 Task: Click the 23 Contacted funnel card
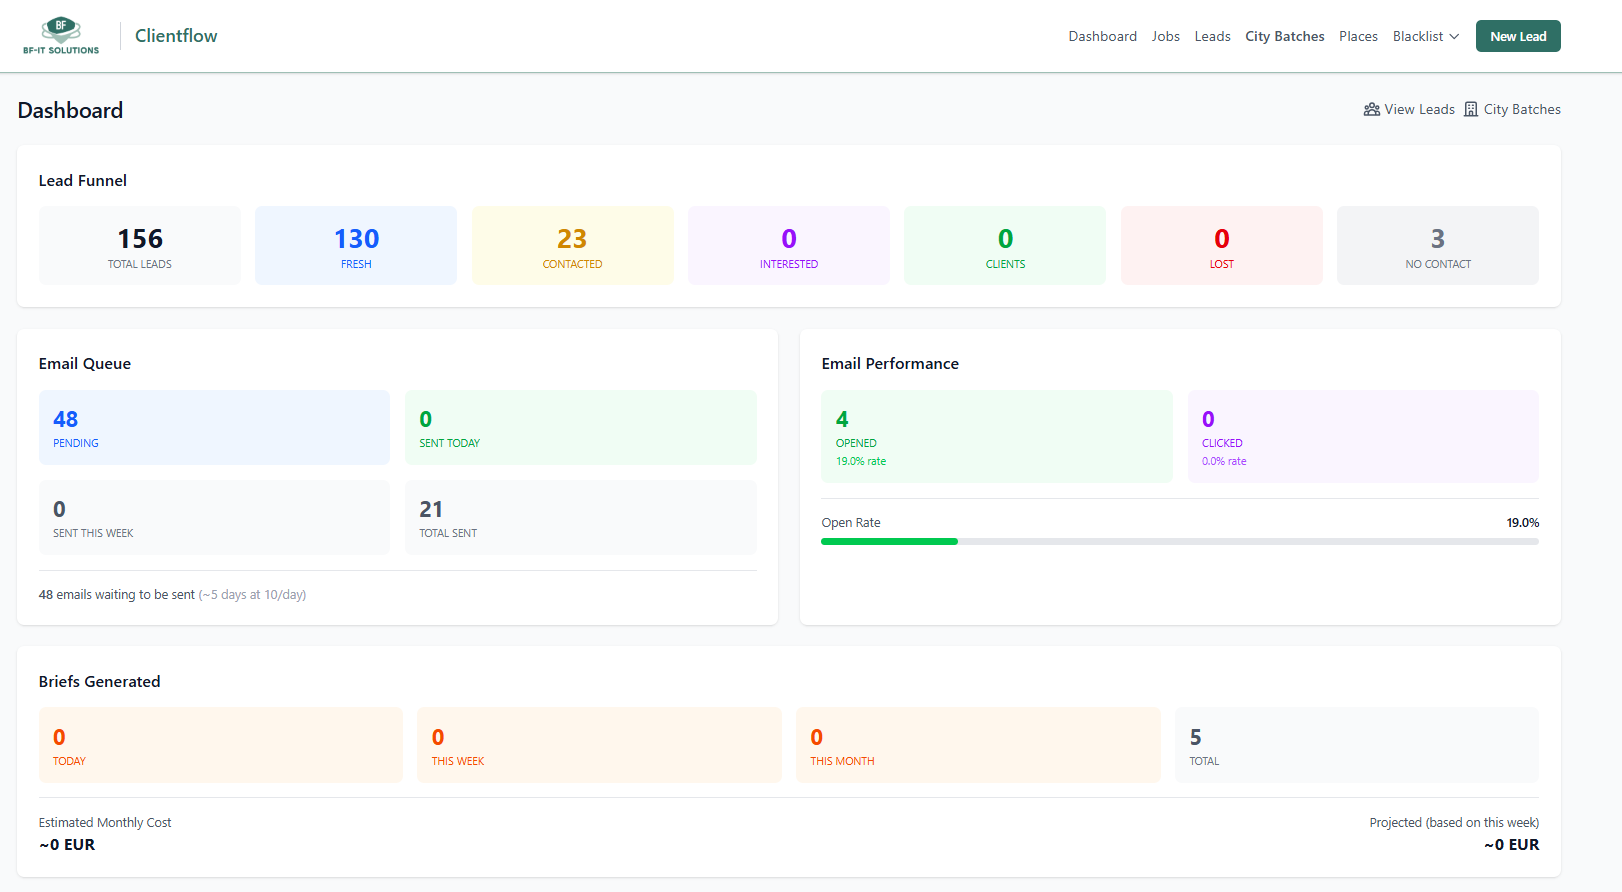coord(572,246)
